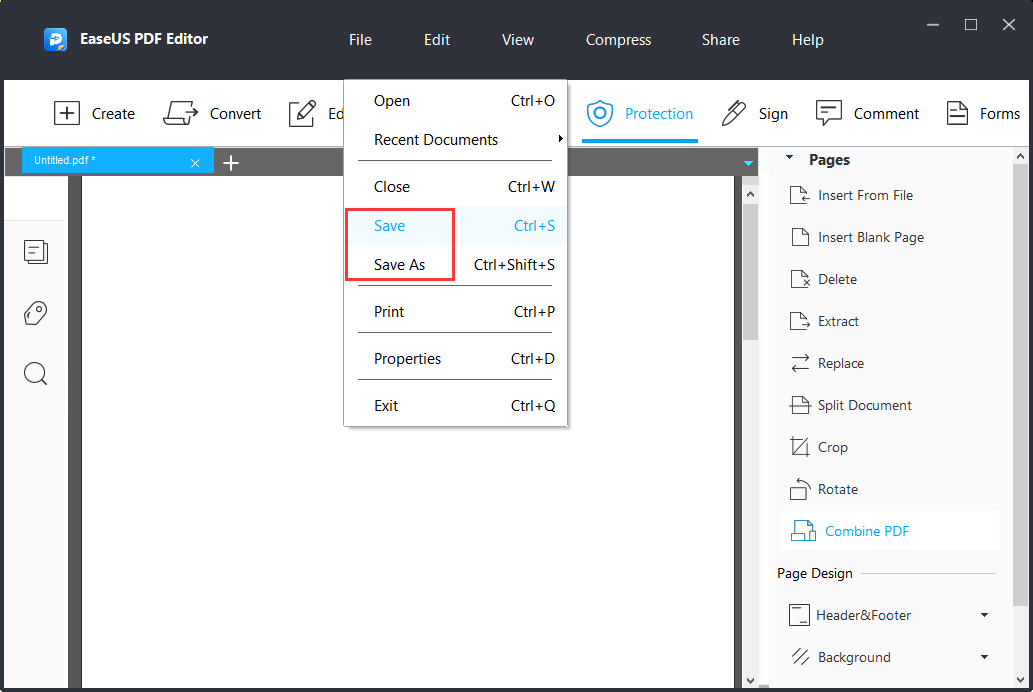Click the Sign pen icon

coord(734,113)
